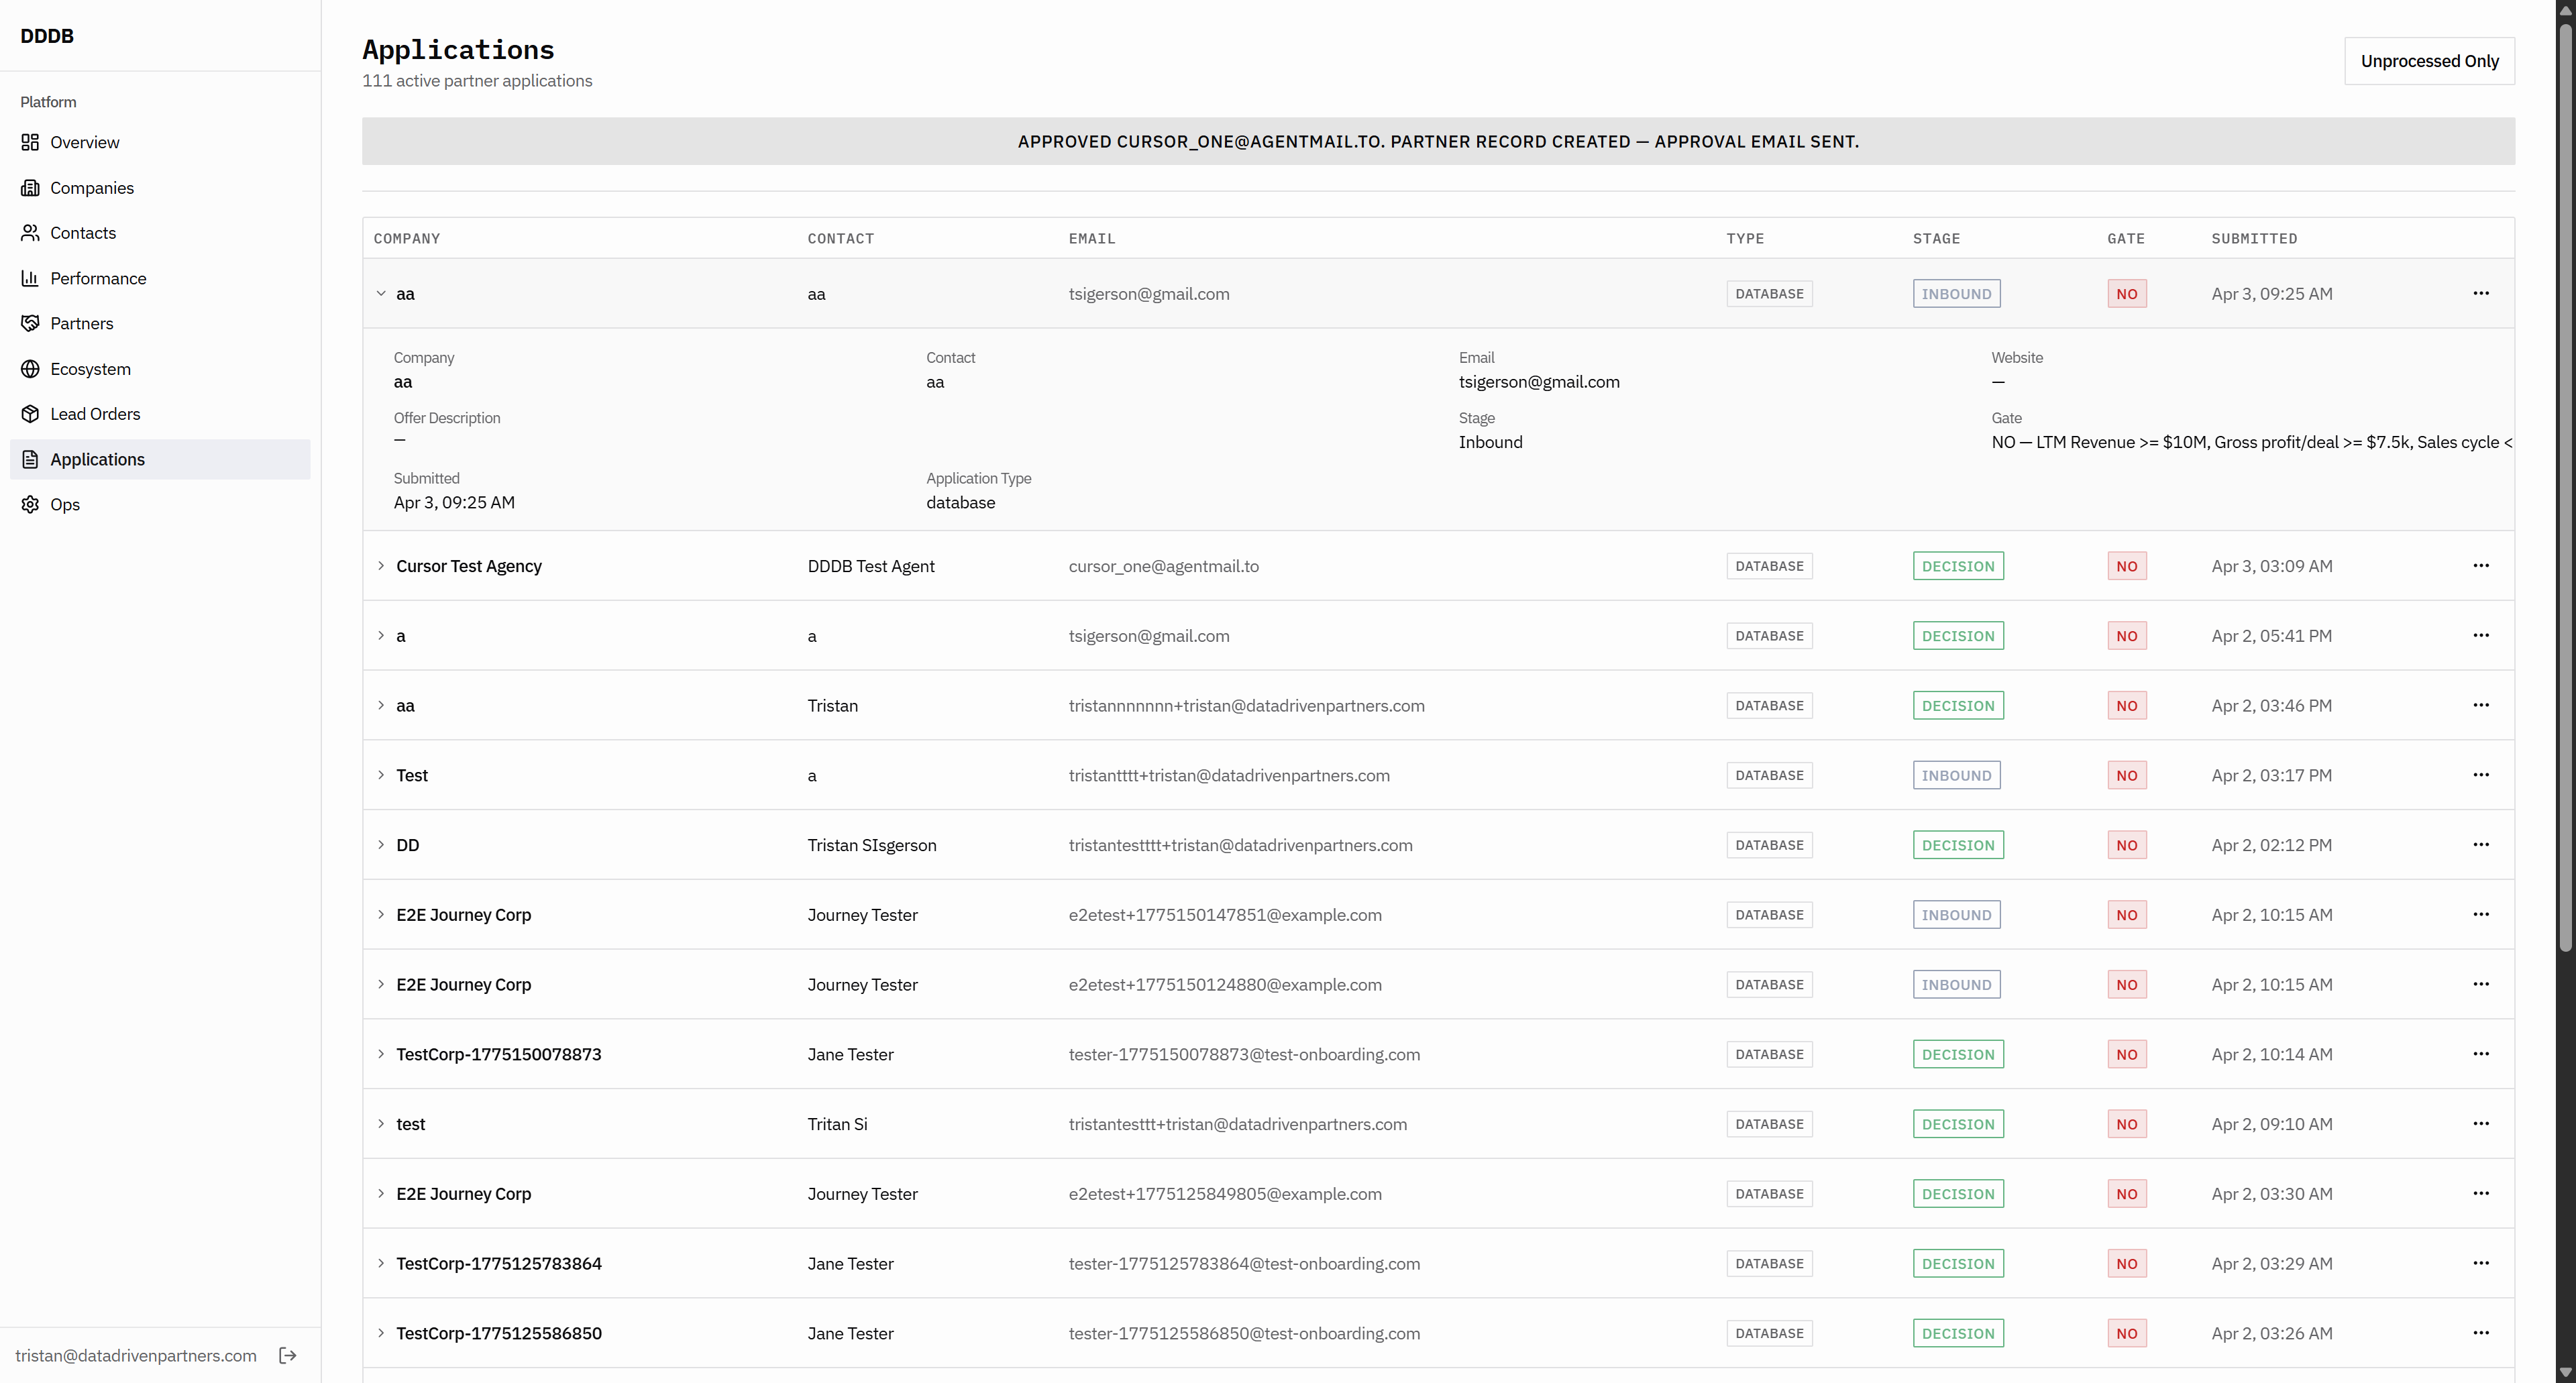Click the Ops gear icon

tap(30, 504)
